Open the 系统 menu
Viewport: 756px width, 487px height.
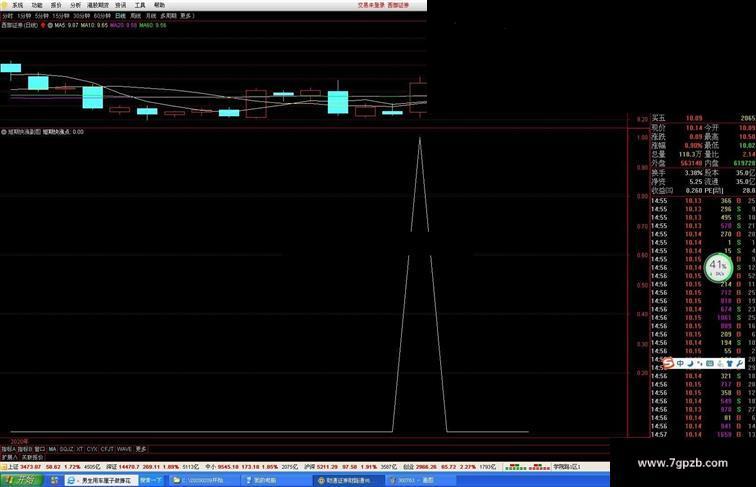(17, 5)
